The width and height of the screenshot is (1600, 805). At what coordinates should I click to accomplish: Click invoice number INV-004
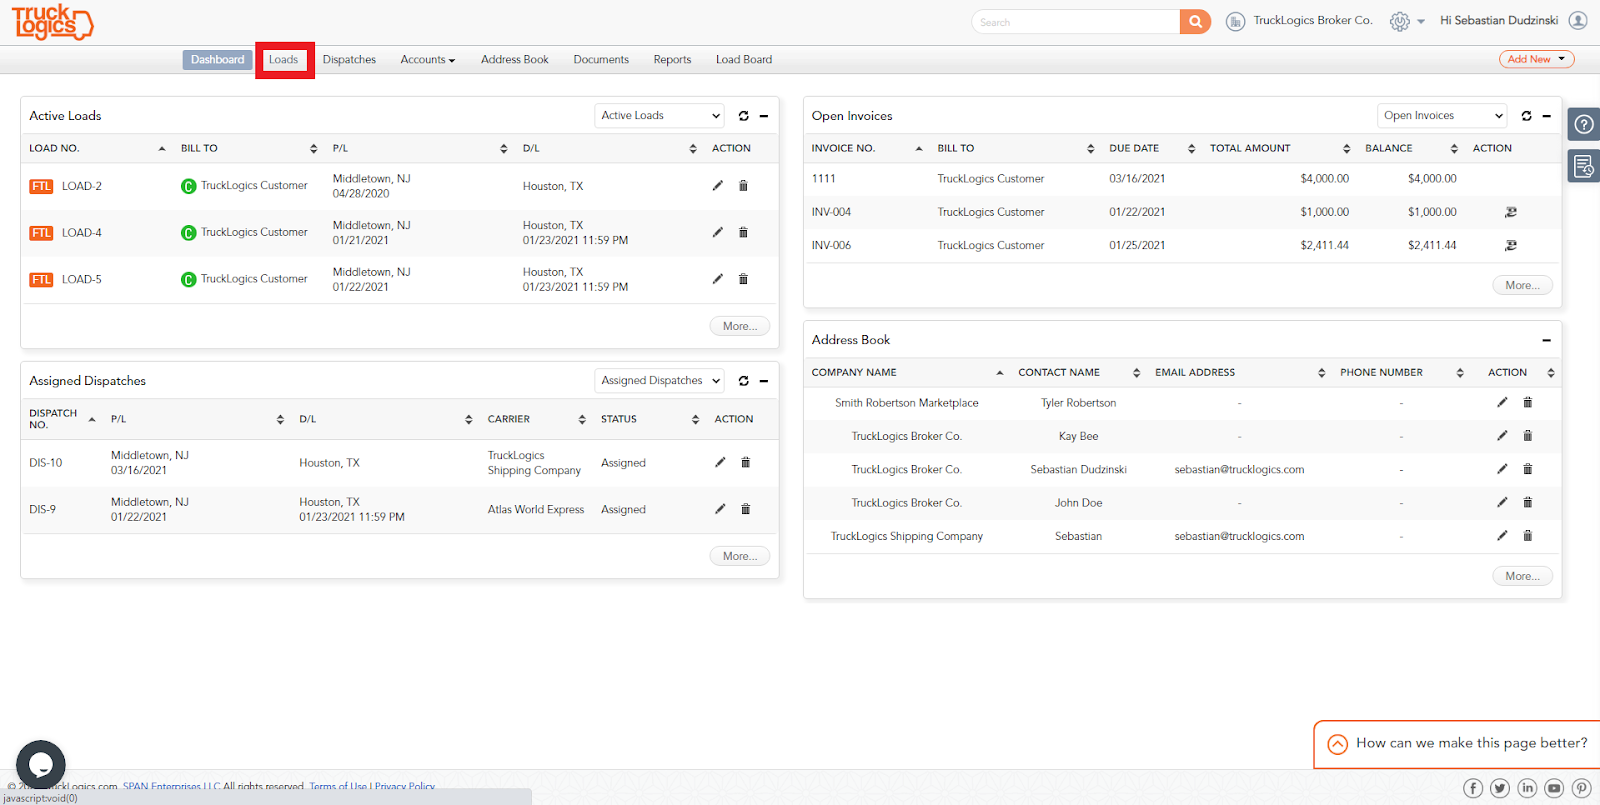click(831, 212)
